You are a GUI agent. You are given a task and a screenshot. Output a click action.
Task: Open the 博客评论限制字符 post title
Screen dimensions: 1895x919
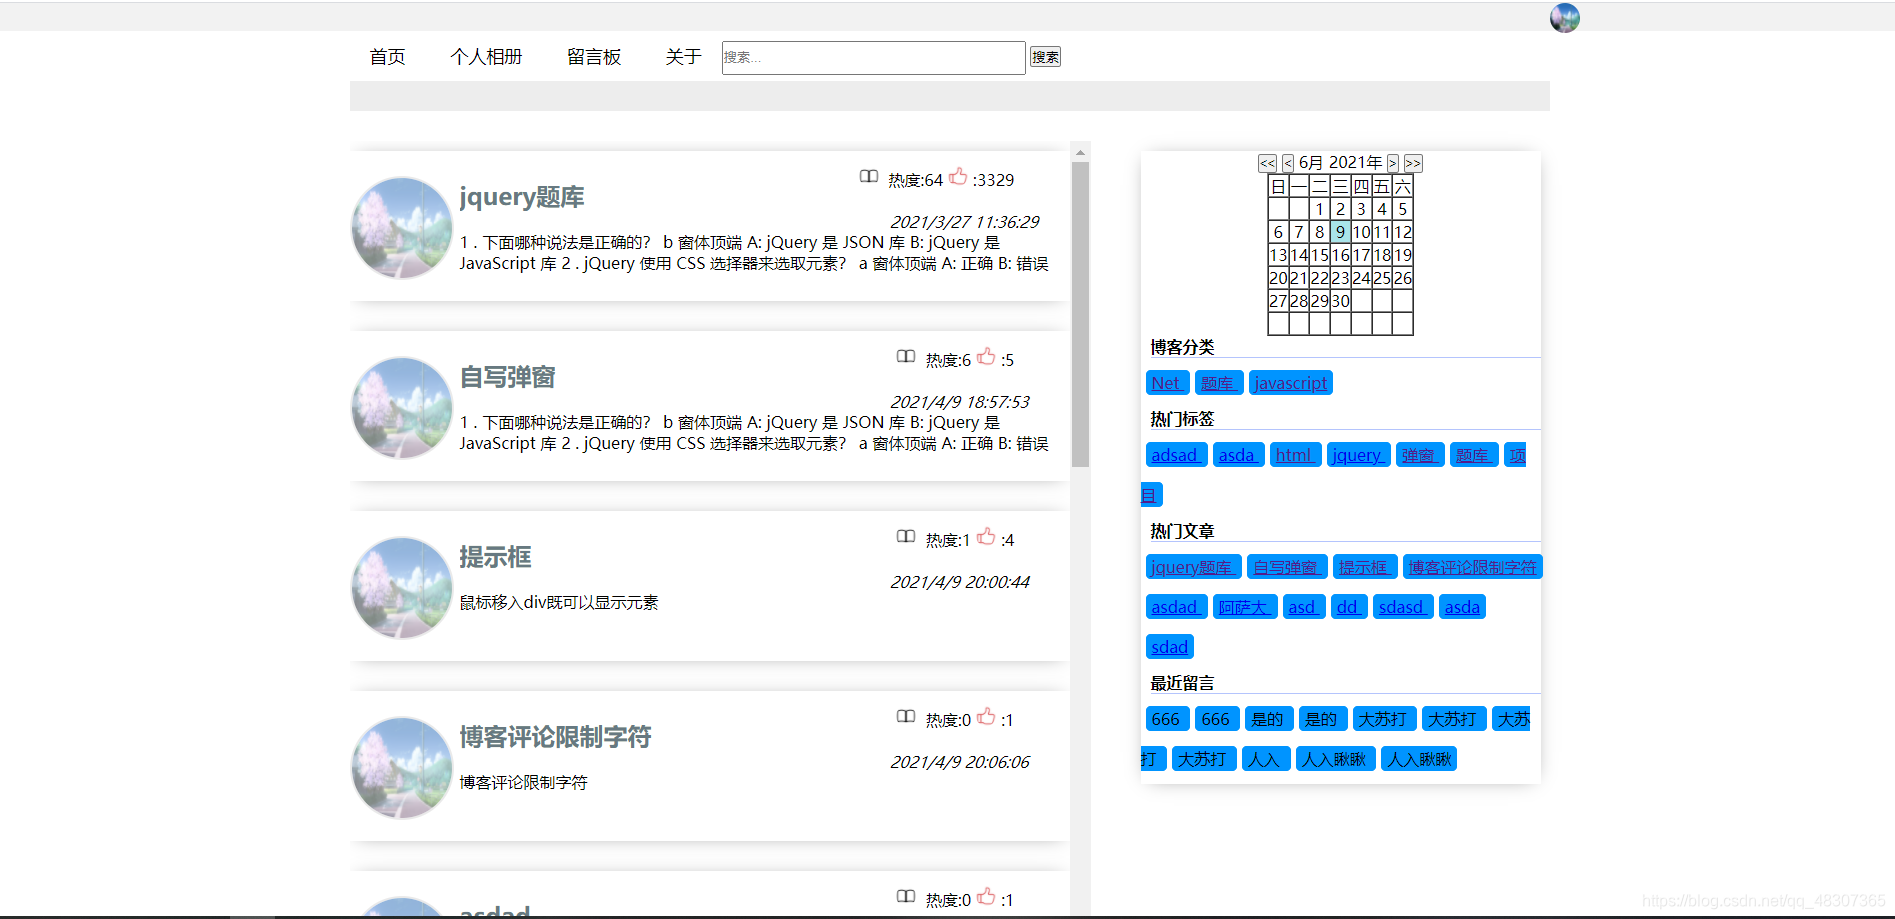(x=555, y=737)
